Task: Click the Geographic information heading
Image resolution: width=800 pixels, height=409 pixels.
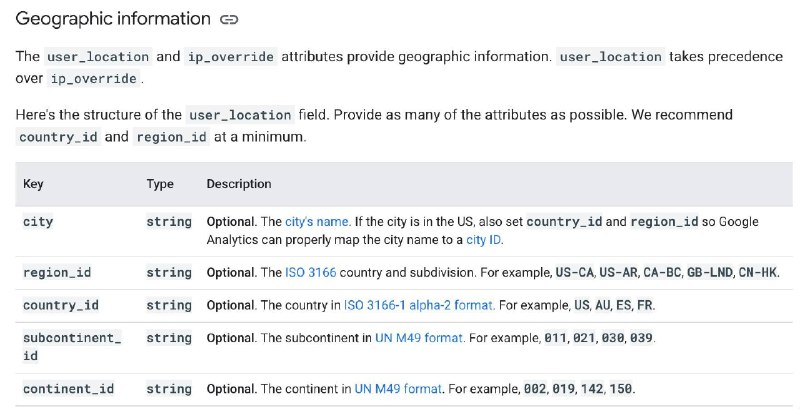Action: point(113,19)
